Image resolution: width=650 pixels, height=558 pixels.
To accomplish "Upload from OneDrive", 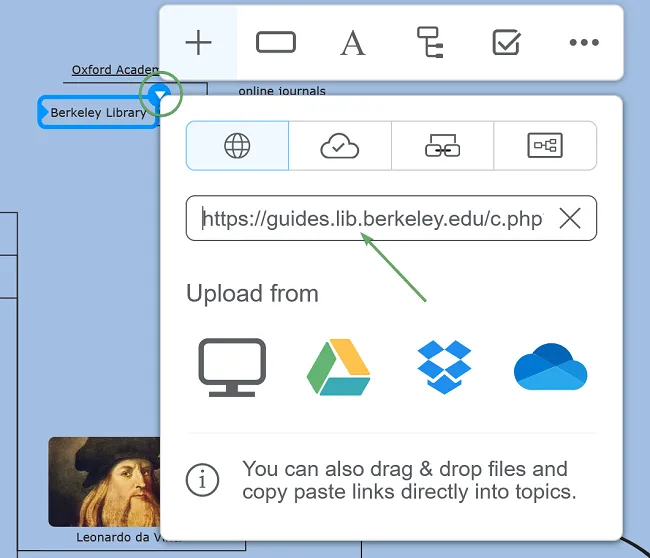I will tap(550, 367).
